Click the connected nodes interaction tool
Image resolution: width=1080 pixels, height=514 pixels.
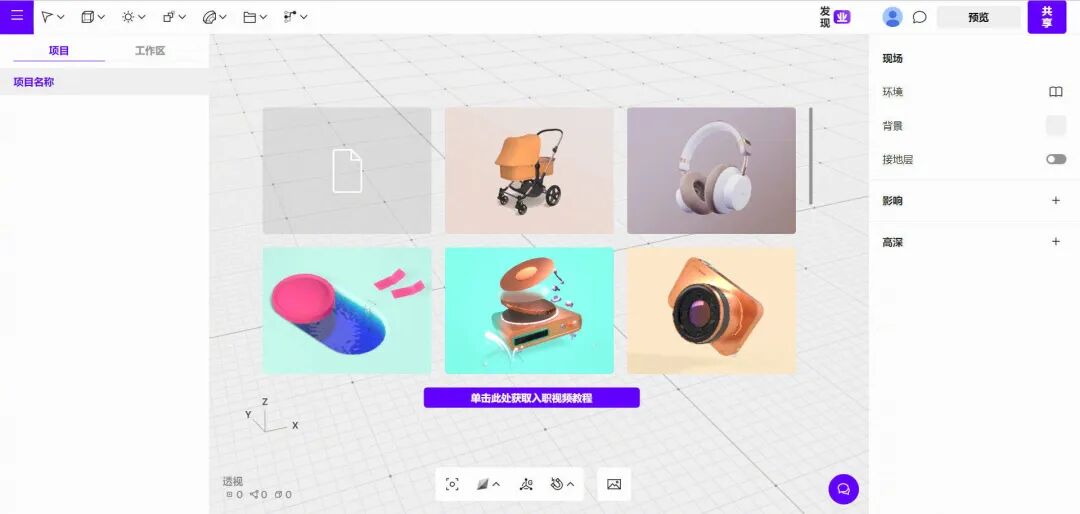pyautogui.click(x=290, y=17)
